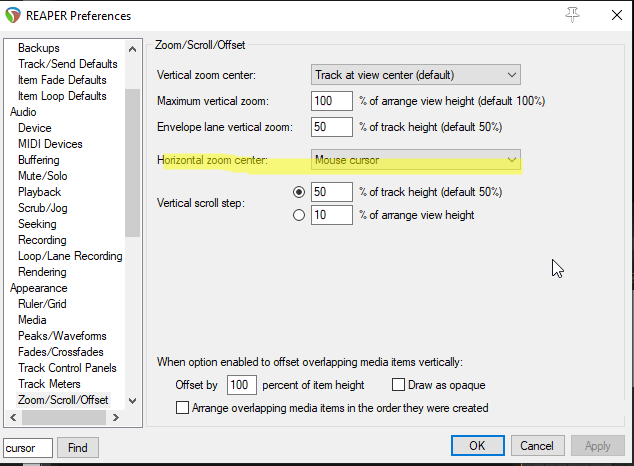The height and width of the screenshot is (466, 634).
Task: Close the REAPER Preferences dialog
Action: pos(617,15)
